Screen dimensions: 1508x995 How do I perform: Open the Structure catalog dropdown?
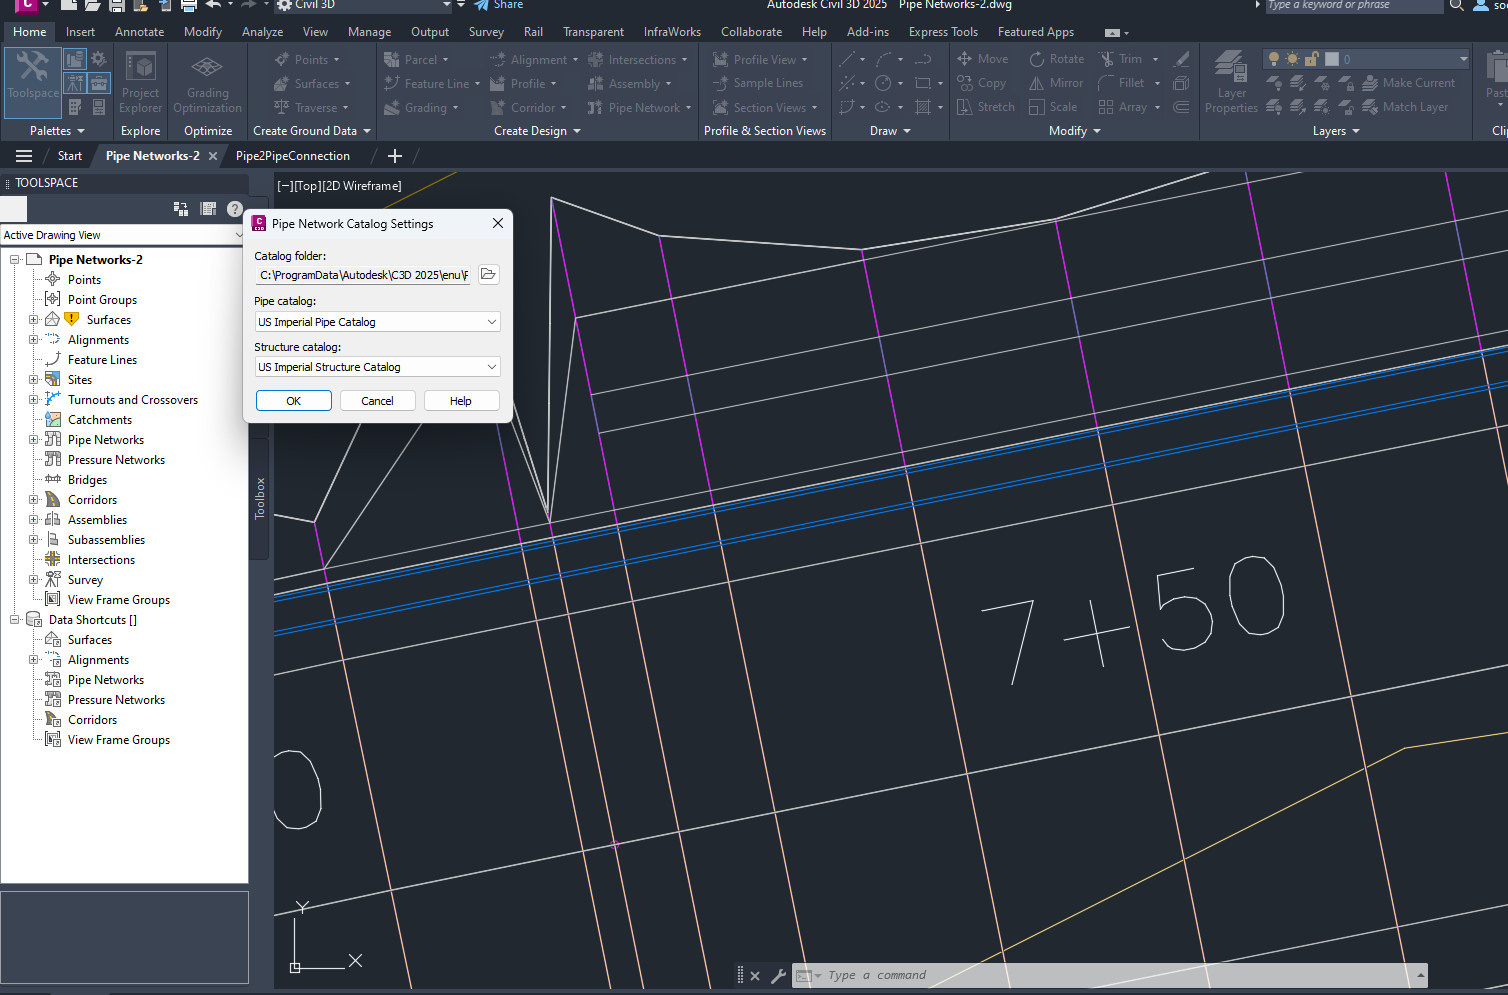pos(377,367)
